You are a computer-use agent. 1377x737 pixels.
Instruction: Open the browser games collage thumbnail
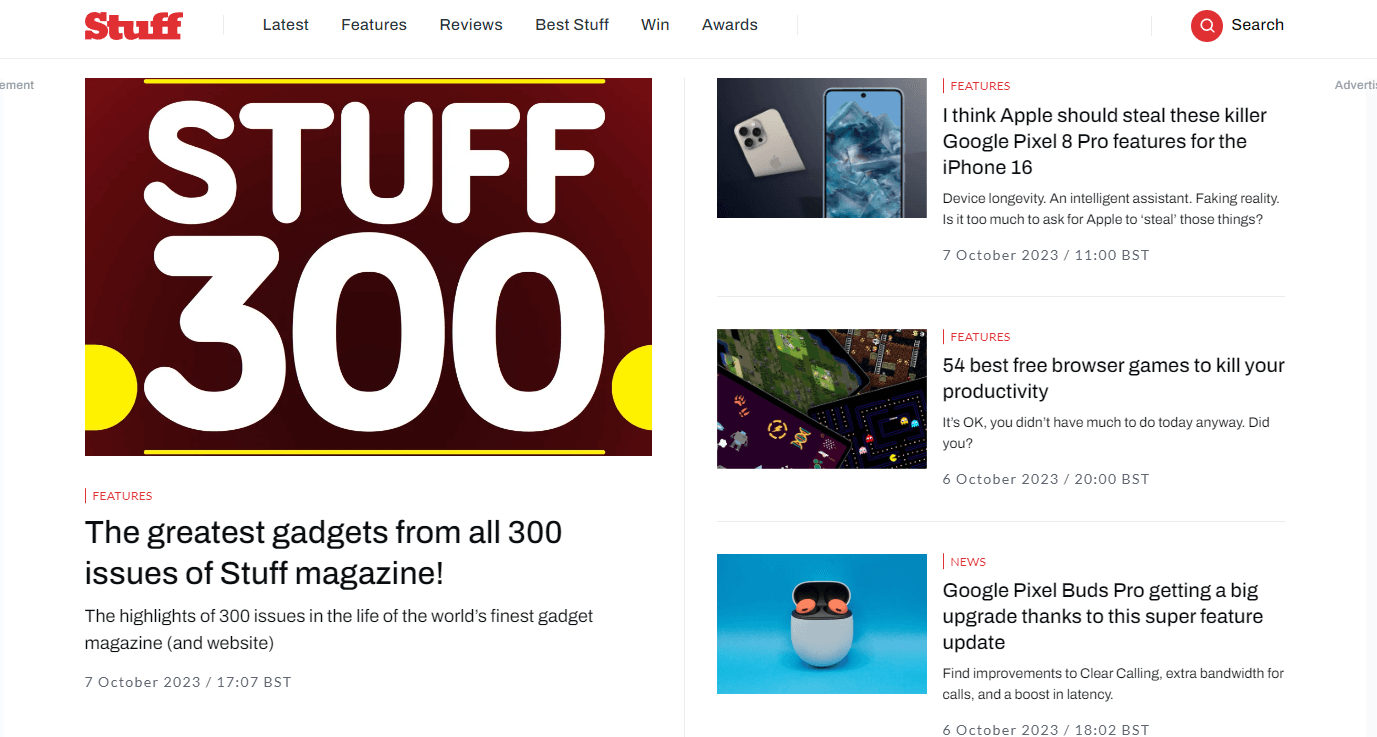822,399
